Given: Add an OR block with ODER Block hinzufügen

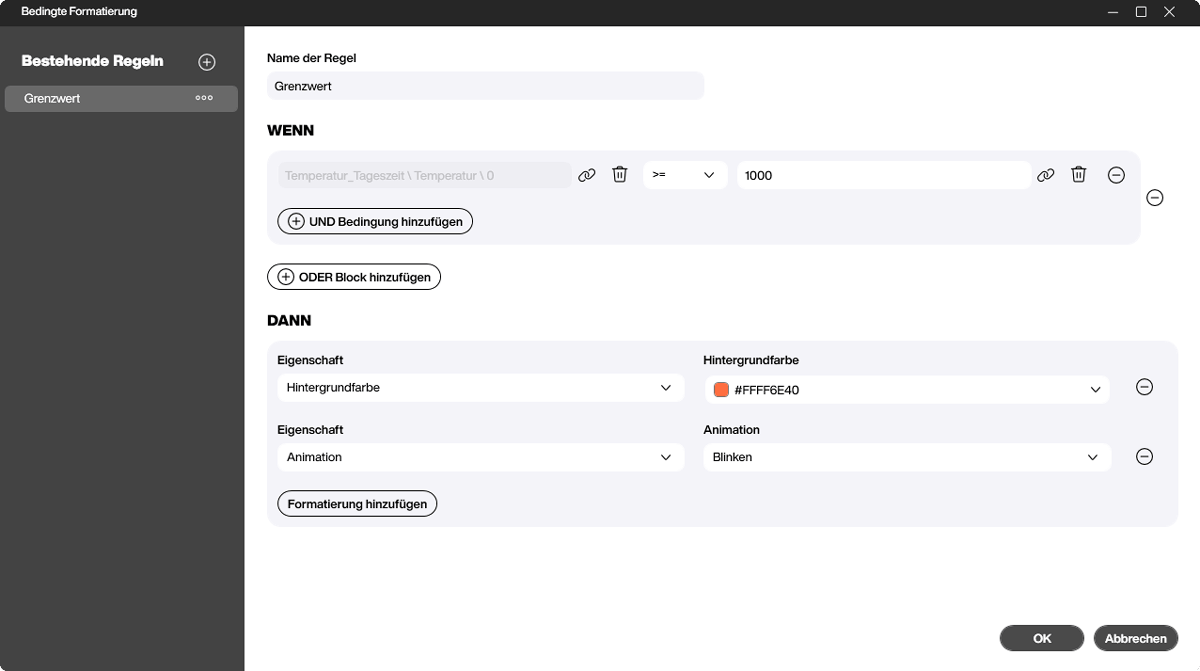Looking at the screenshot, I should 353,276.
